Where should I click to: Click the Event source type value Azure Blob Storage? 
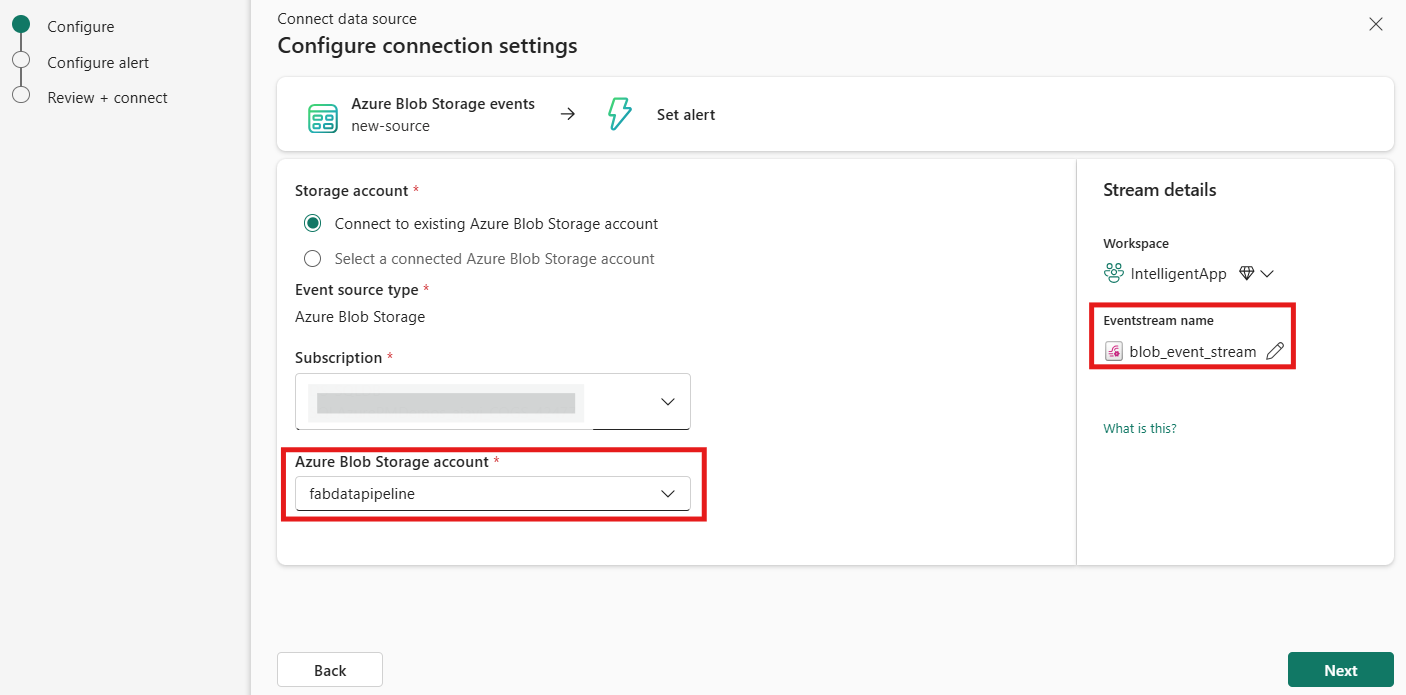coord(360,317)
